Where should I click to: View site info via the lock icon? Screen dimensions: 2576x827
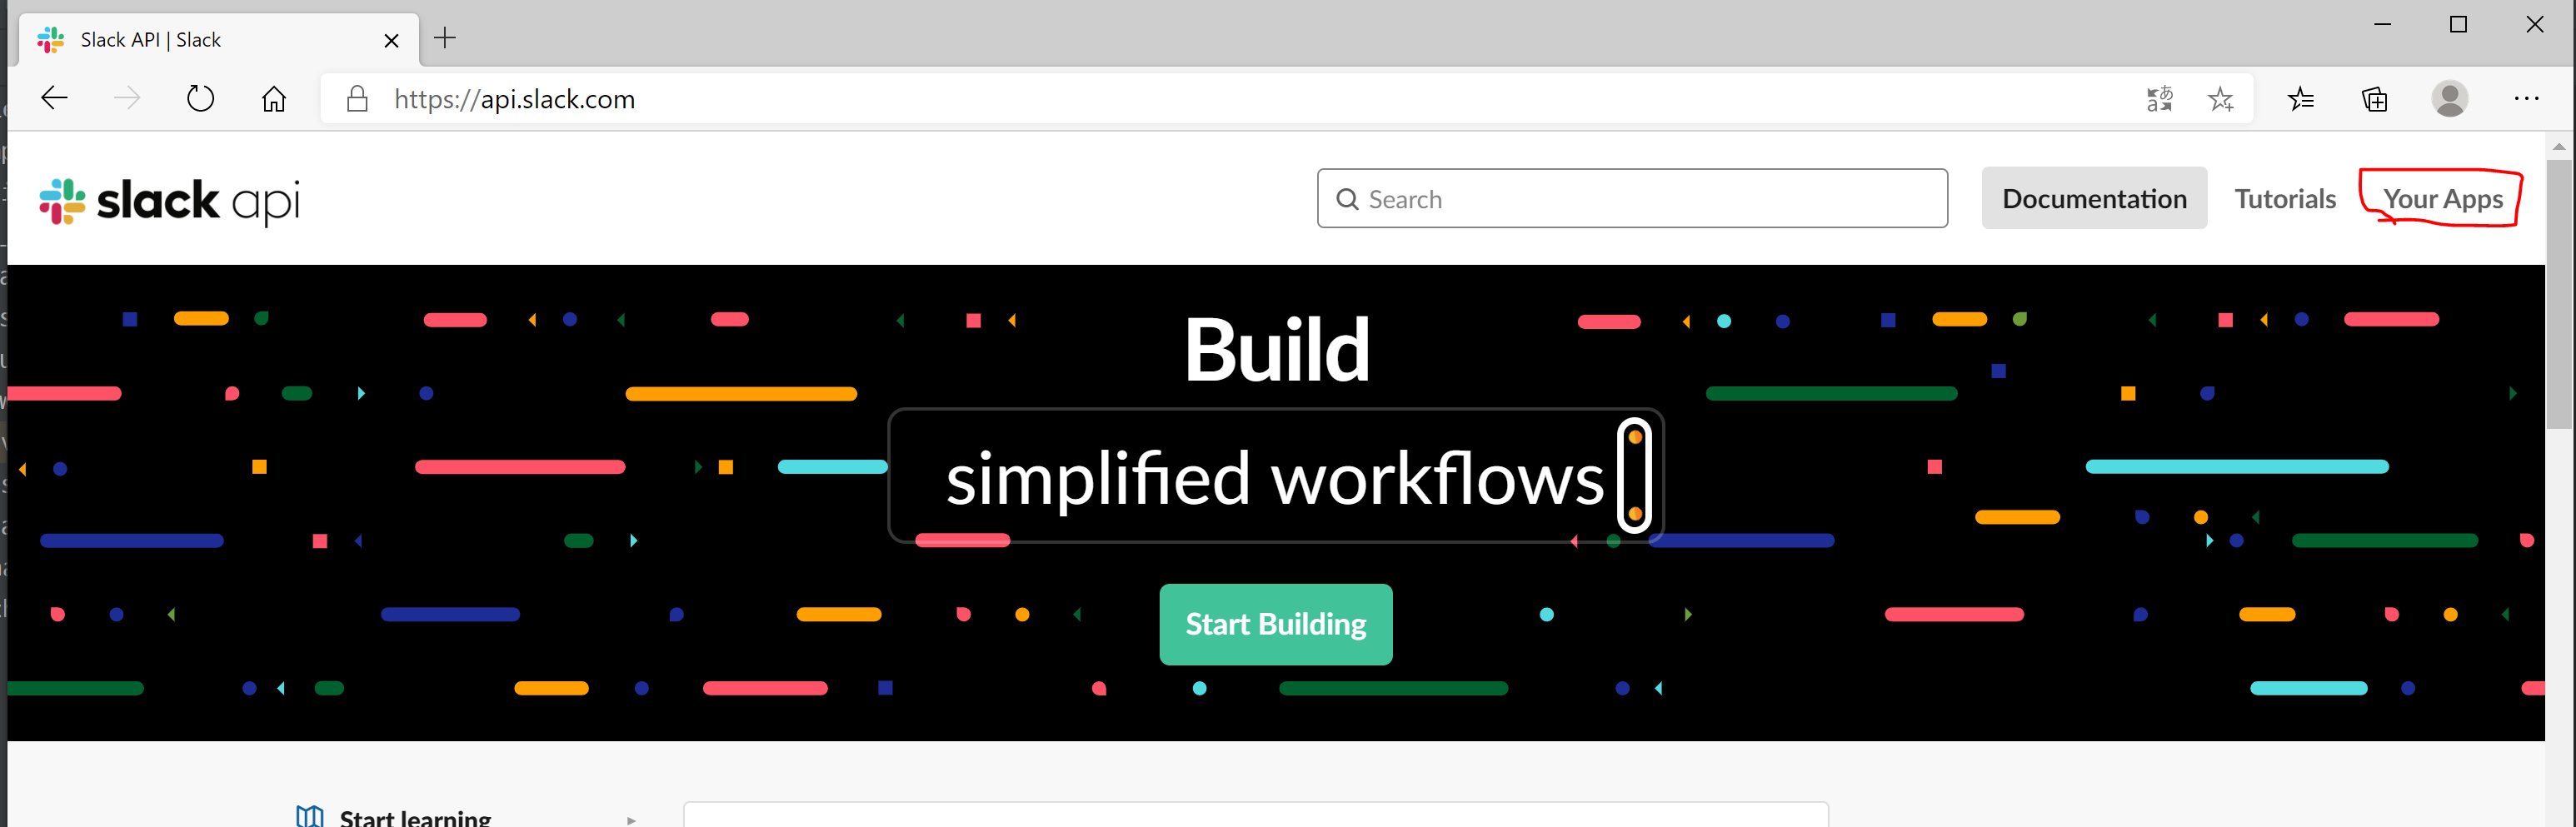click(x=357, y=98)
